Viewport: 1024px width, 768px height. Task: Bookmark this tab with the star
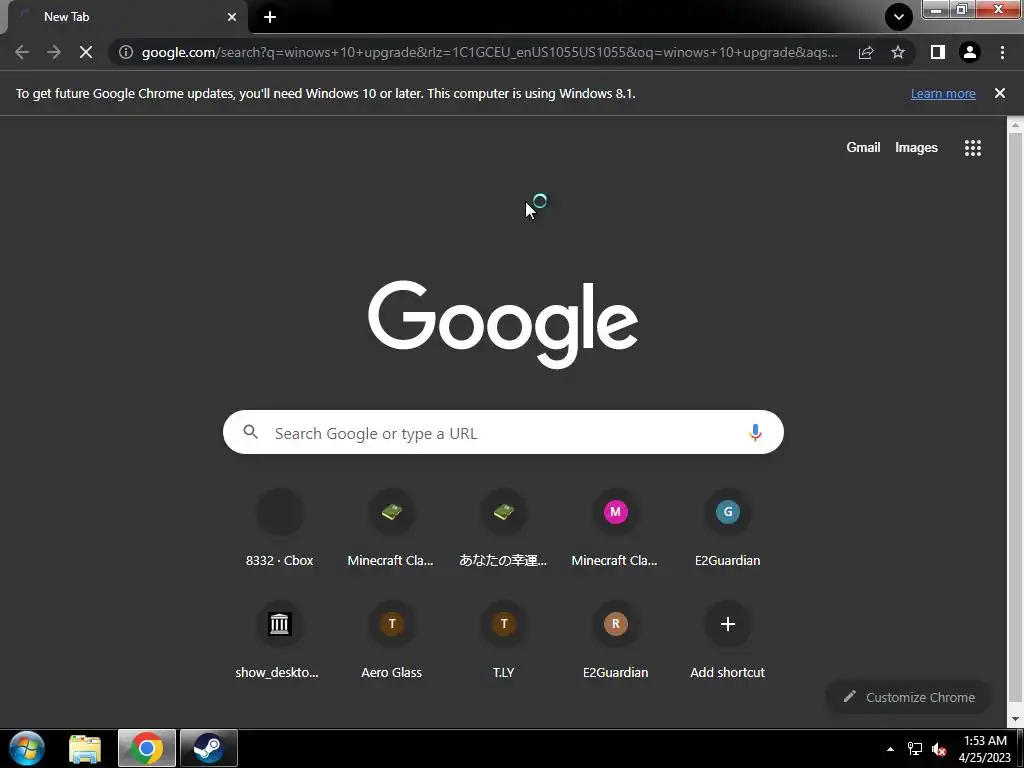(898, 52)
